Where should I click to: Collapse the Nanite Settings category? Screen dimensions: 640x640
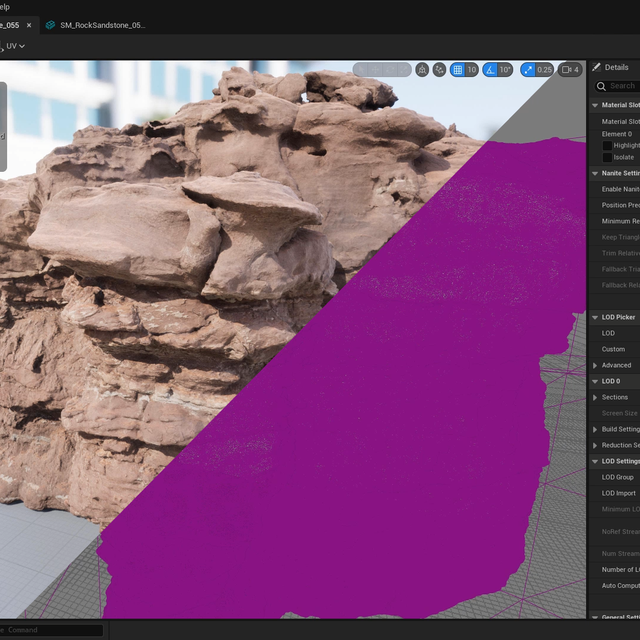click(x=595, y=173)
